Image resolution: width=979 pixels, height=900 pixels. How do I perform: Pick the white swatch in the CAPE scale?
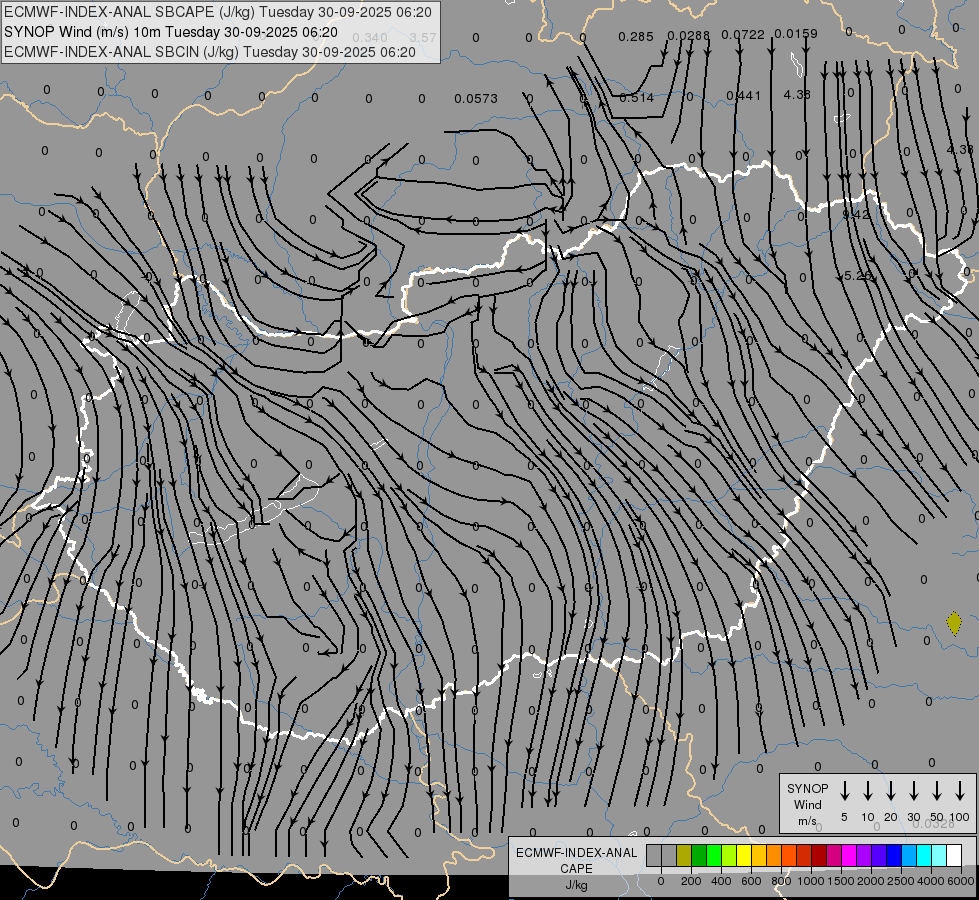(x=954, y=855)
